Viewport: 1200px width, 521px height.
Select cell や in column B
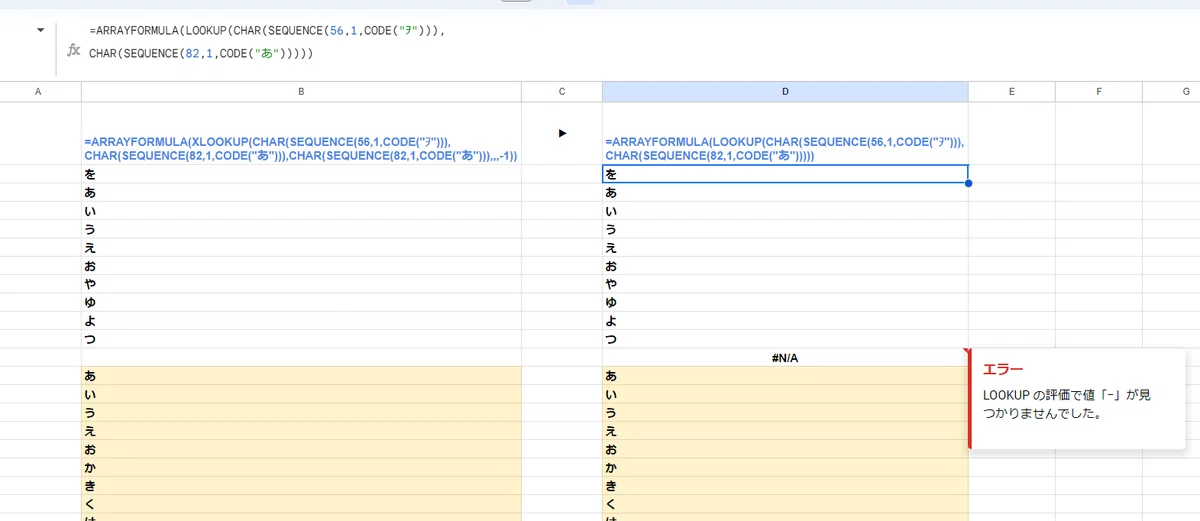coord(301,284)
